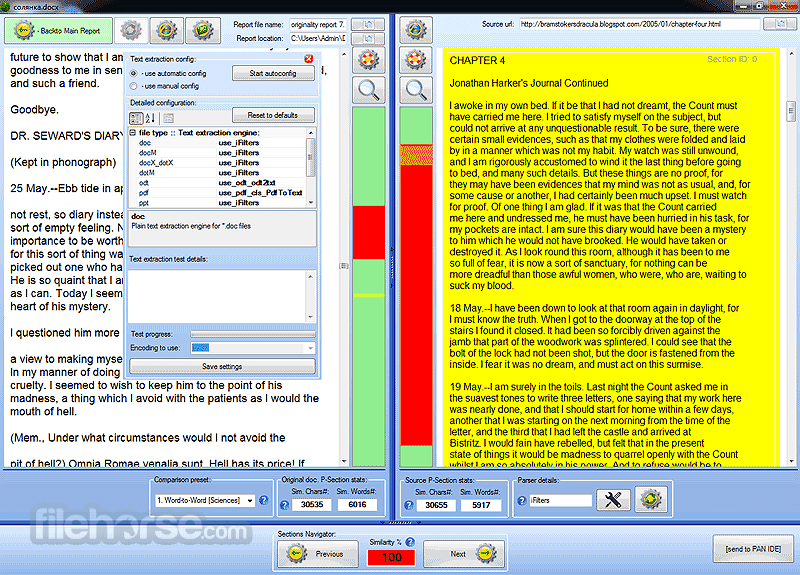The image size is (800, 575).
Task: Go to Previous section
Action: [x=318, y=554]
